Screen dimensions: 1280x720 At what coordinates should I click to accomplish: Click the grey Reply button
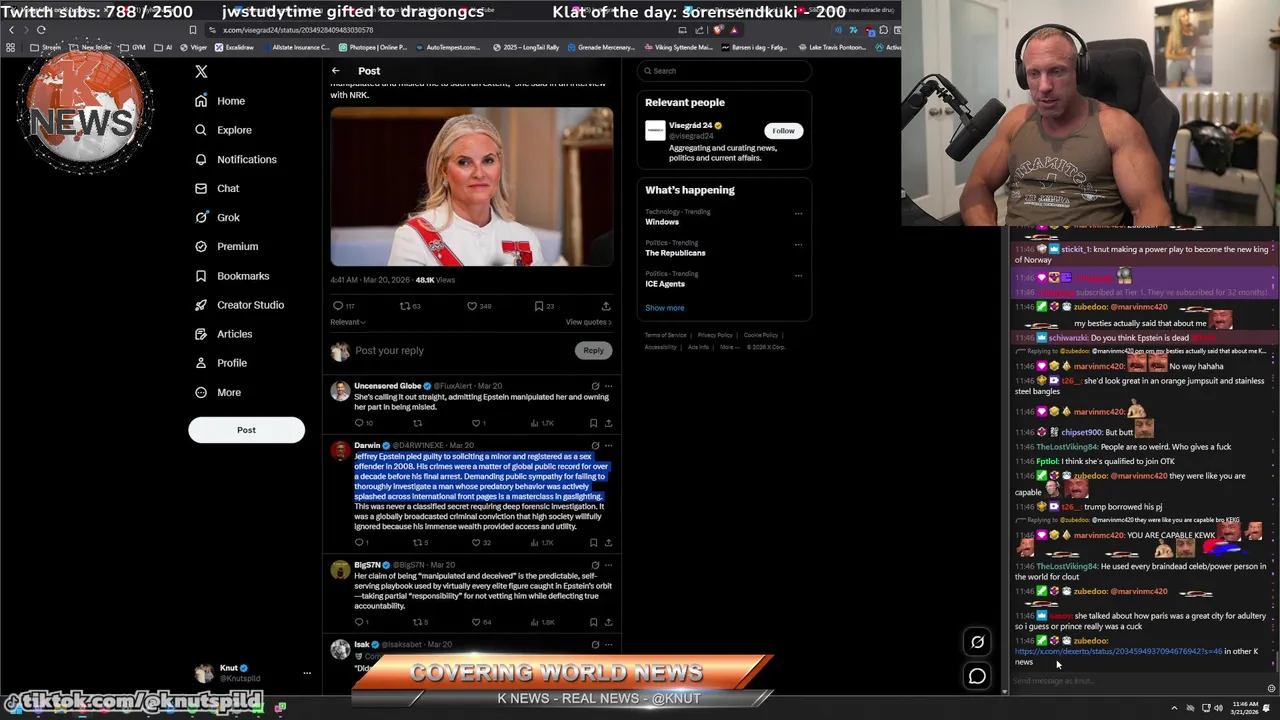click(593, 351)
